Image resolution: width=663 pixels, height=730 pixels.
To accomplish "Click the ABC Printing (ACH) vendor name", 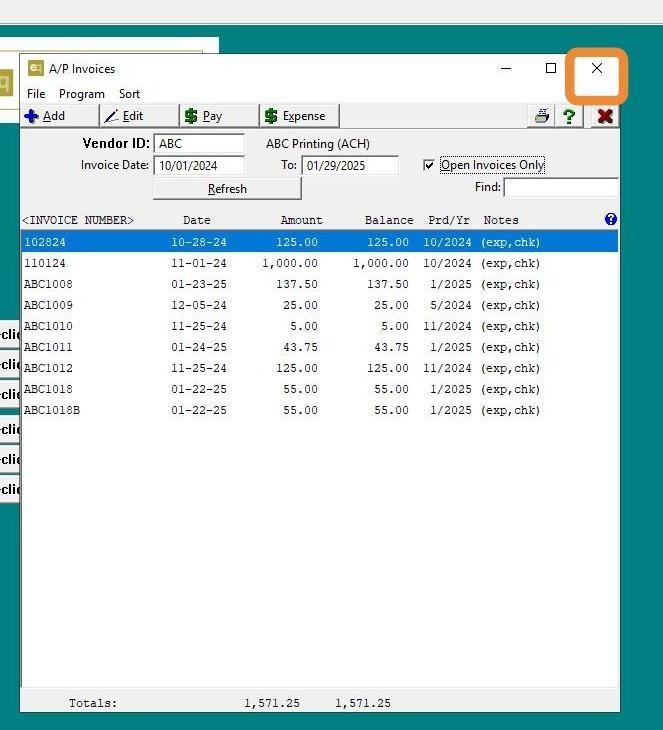I will (318, 143).
